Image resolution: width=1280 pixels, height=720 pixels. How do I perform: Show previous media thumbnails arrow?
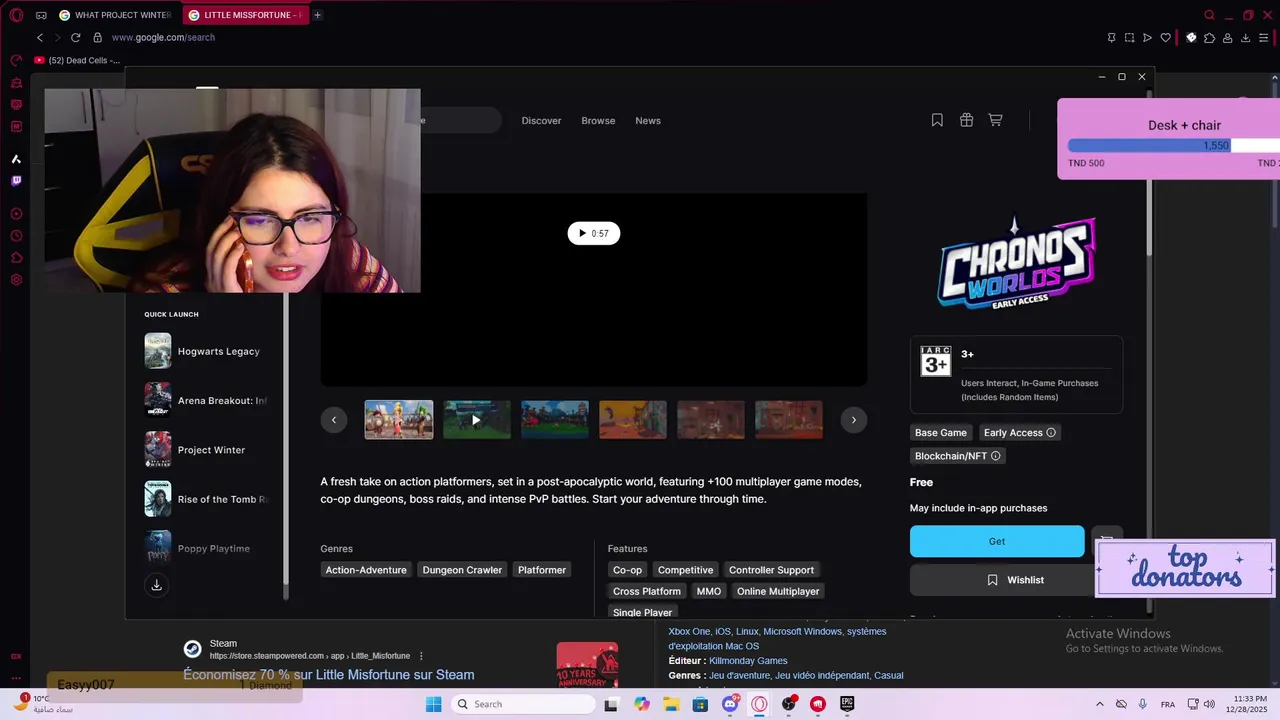[334, 420]
